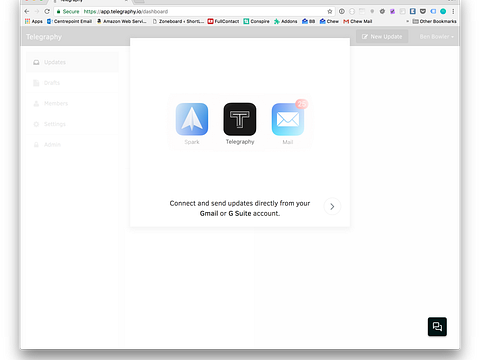
Task: Open the FullContact bookmark
Action: (x=223, y=21)
